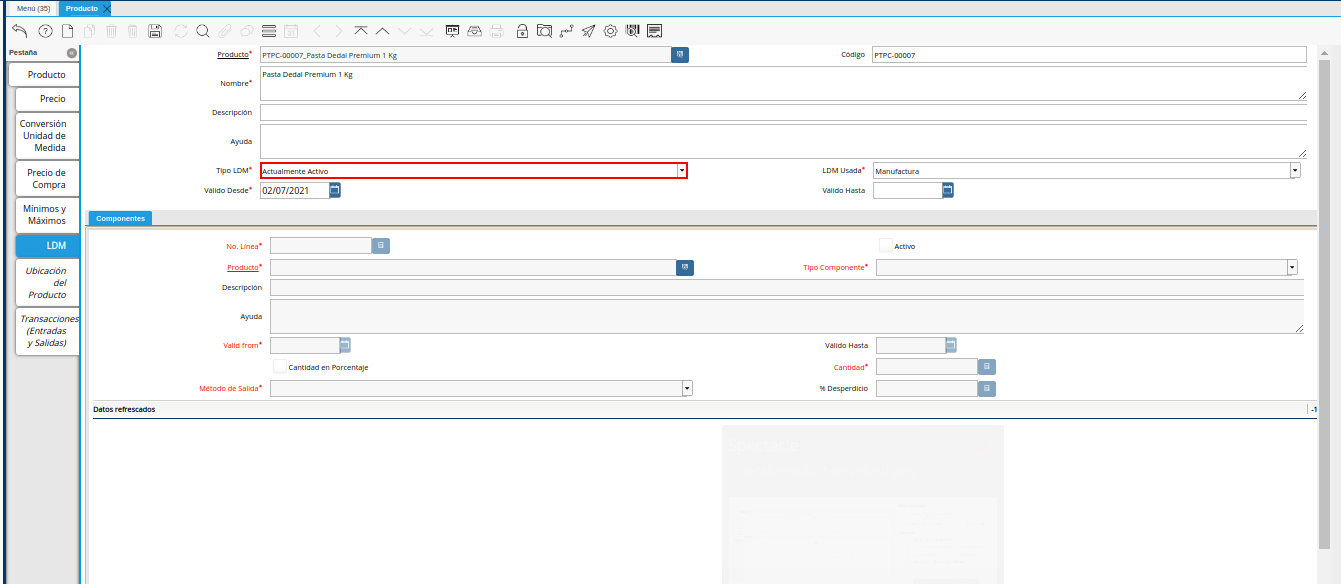
Task: Toggle grid view with stacked-lines icon
Action: pyautogui.click(x=268, y=31)
